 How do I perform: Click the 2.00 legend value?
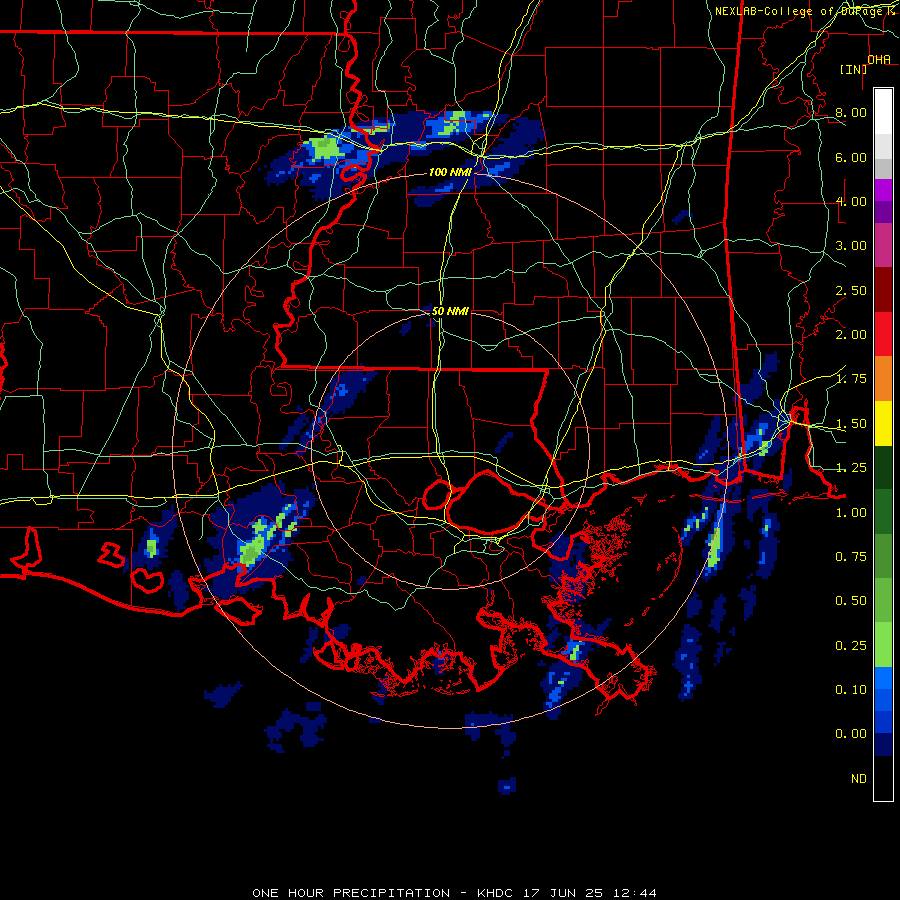click(x=851, y=335)
